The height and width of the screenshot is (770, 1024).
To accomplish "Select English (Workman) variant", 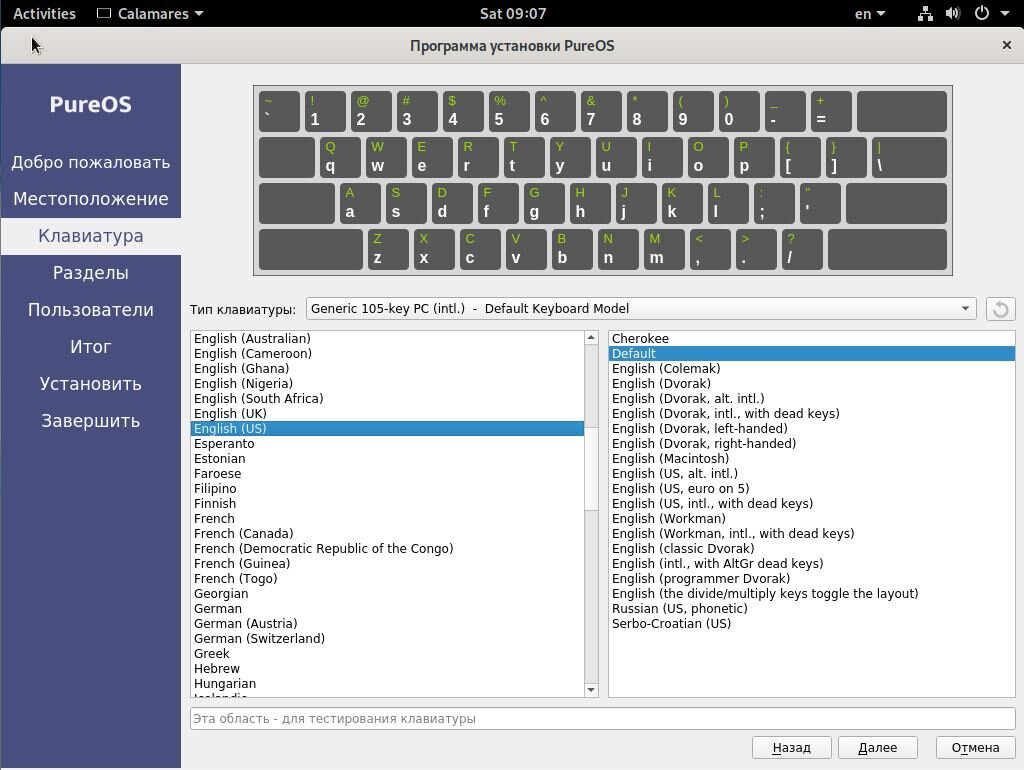I will click(x=812, y=519).
